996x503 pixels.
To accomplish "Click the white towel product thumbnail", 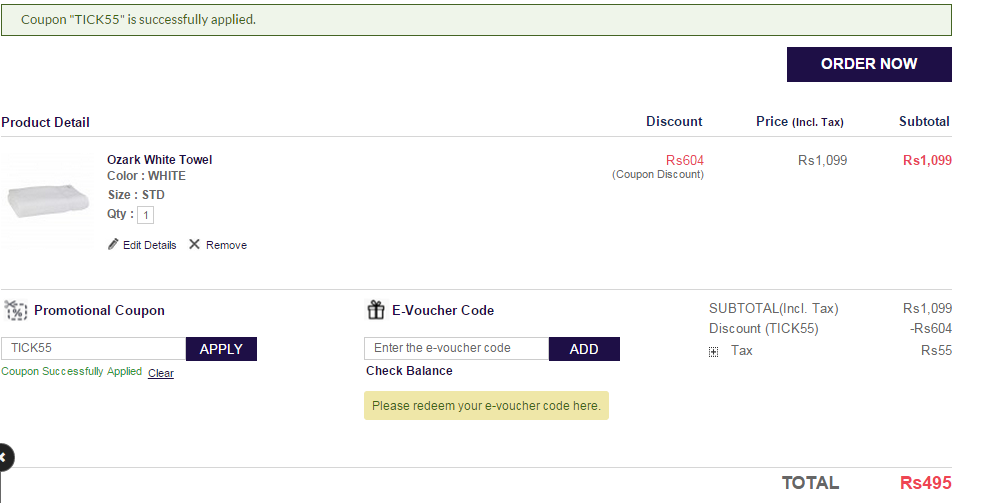I will point(47,200).
